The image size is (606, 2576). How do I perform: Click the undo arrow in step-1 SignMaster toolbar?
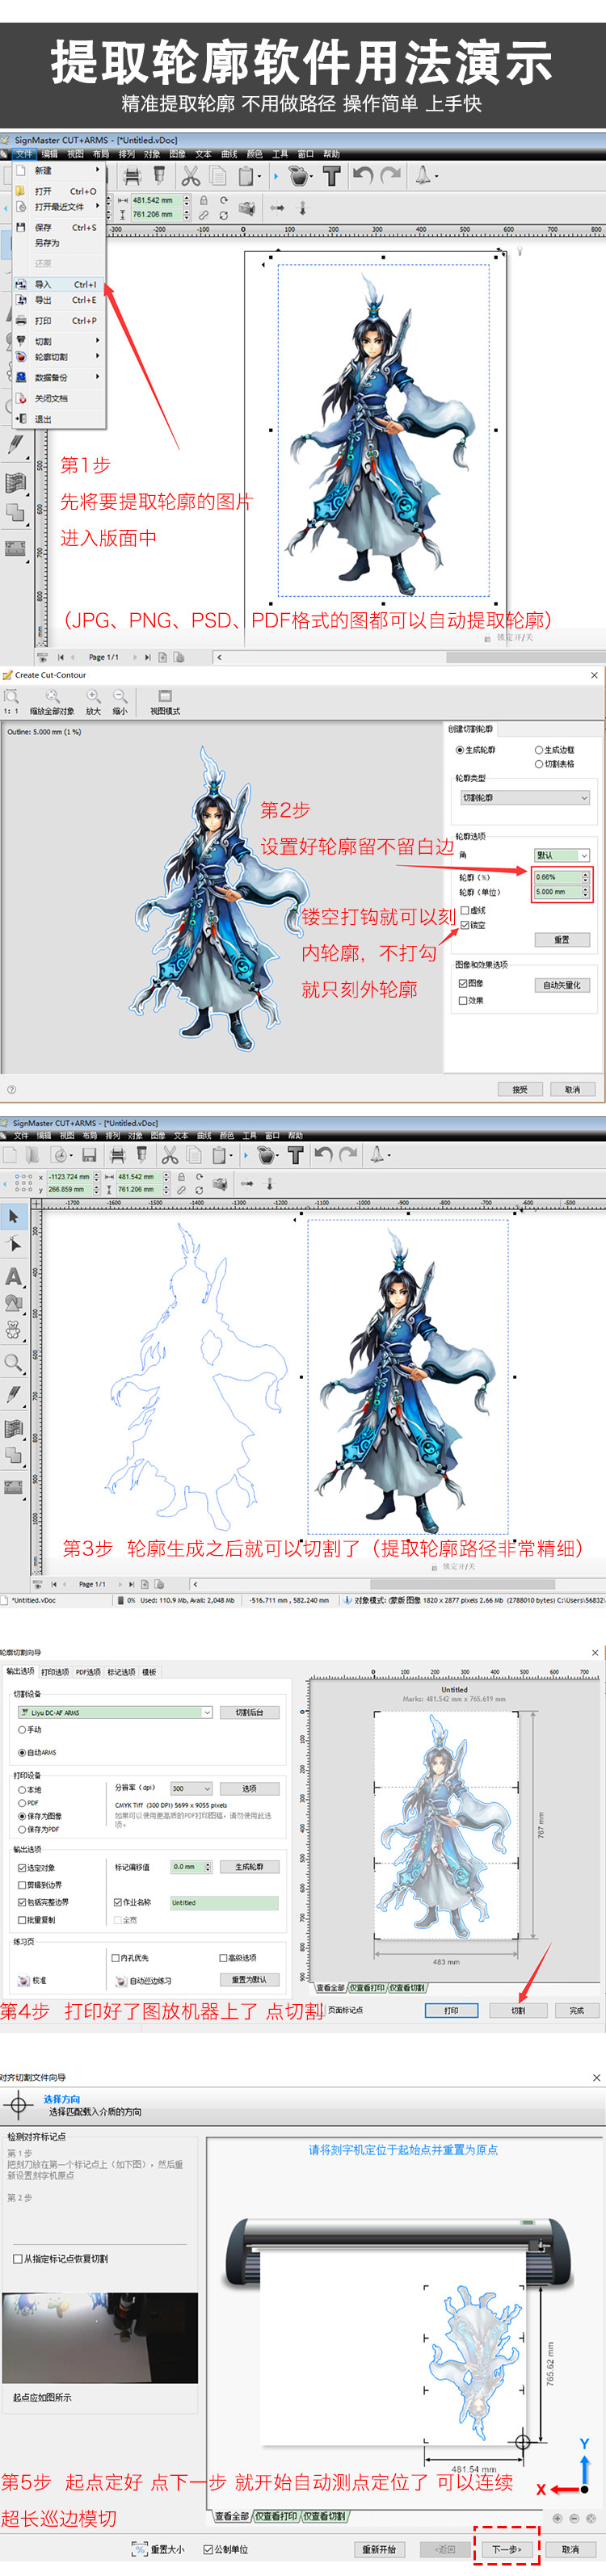pyautogui.click(x=362, y=175)
